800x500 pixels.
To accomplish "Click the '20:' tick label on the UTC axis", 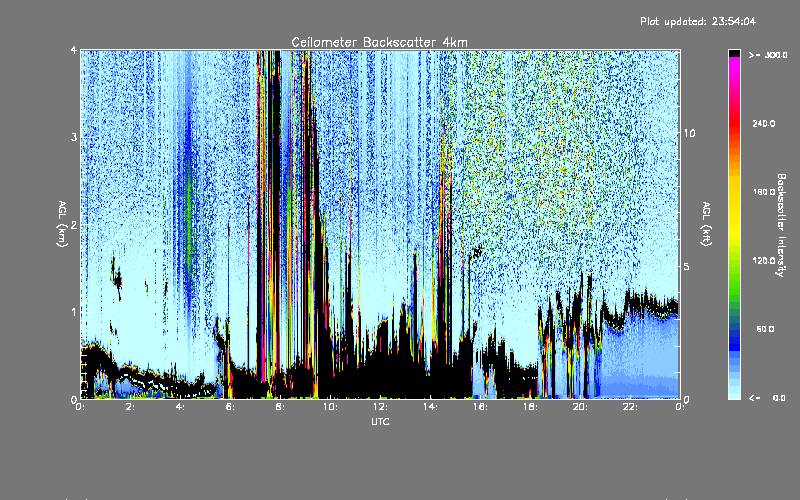I will pos(580,407).
